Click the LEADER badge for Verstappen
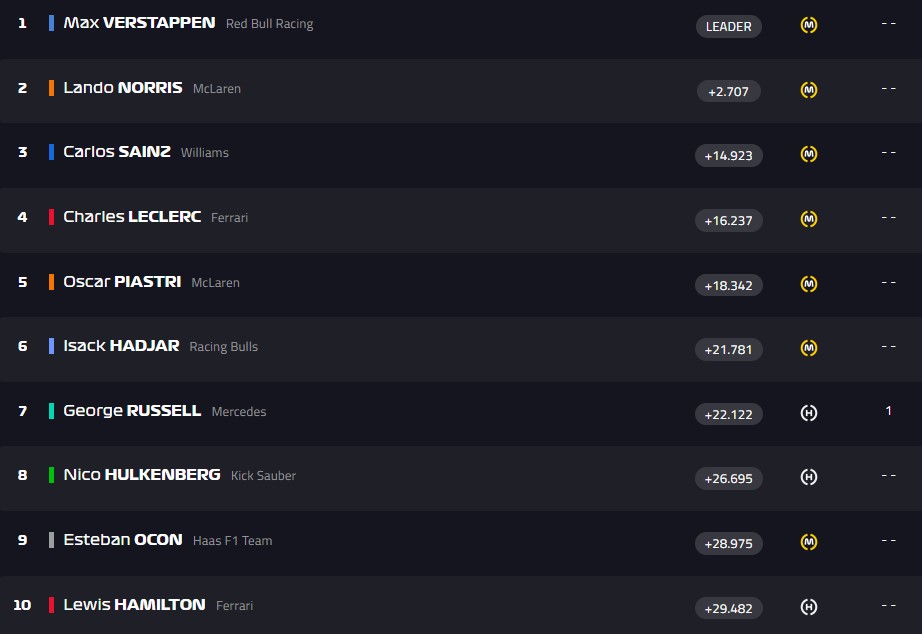The height and width of the screenshot is (634, 922). tap(728, 26)
